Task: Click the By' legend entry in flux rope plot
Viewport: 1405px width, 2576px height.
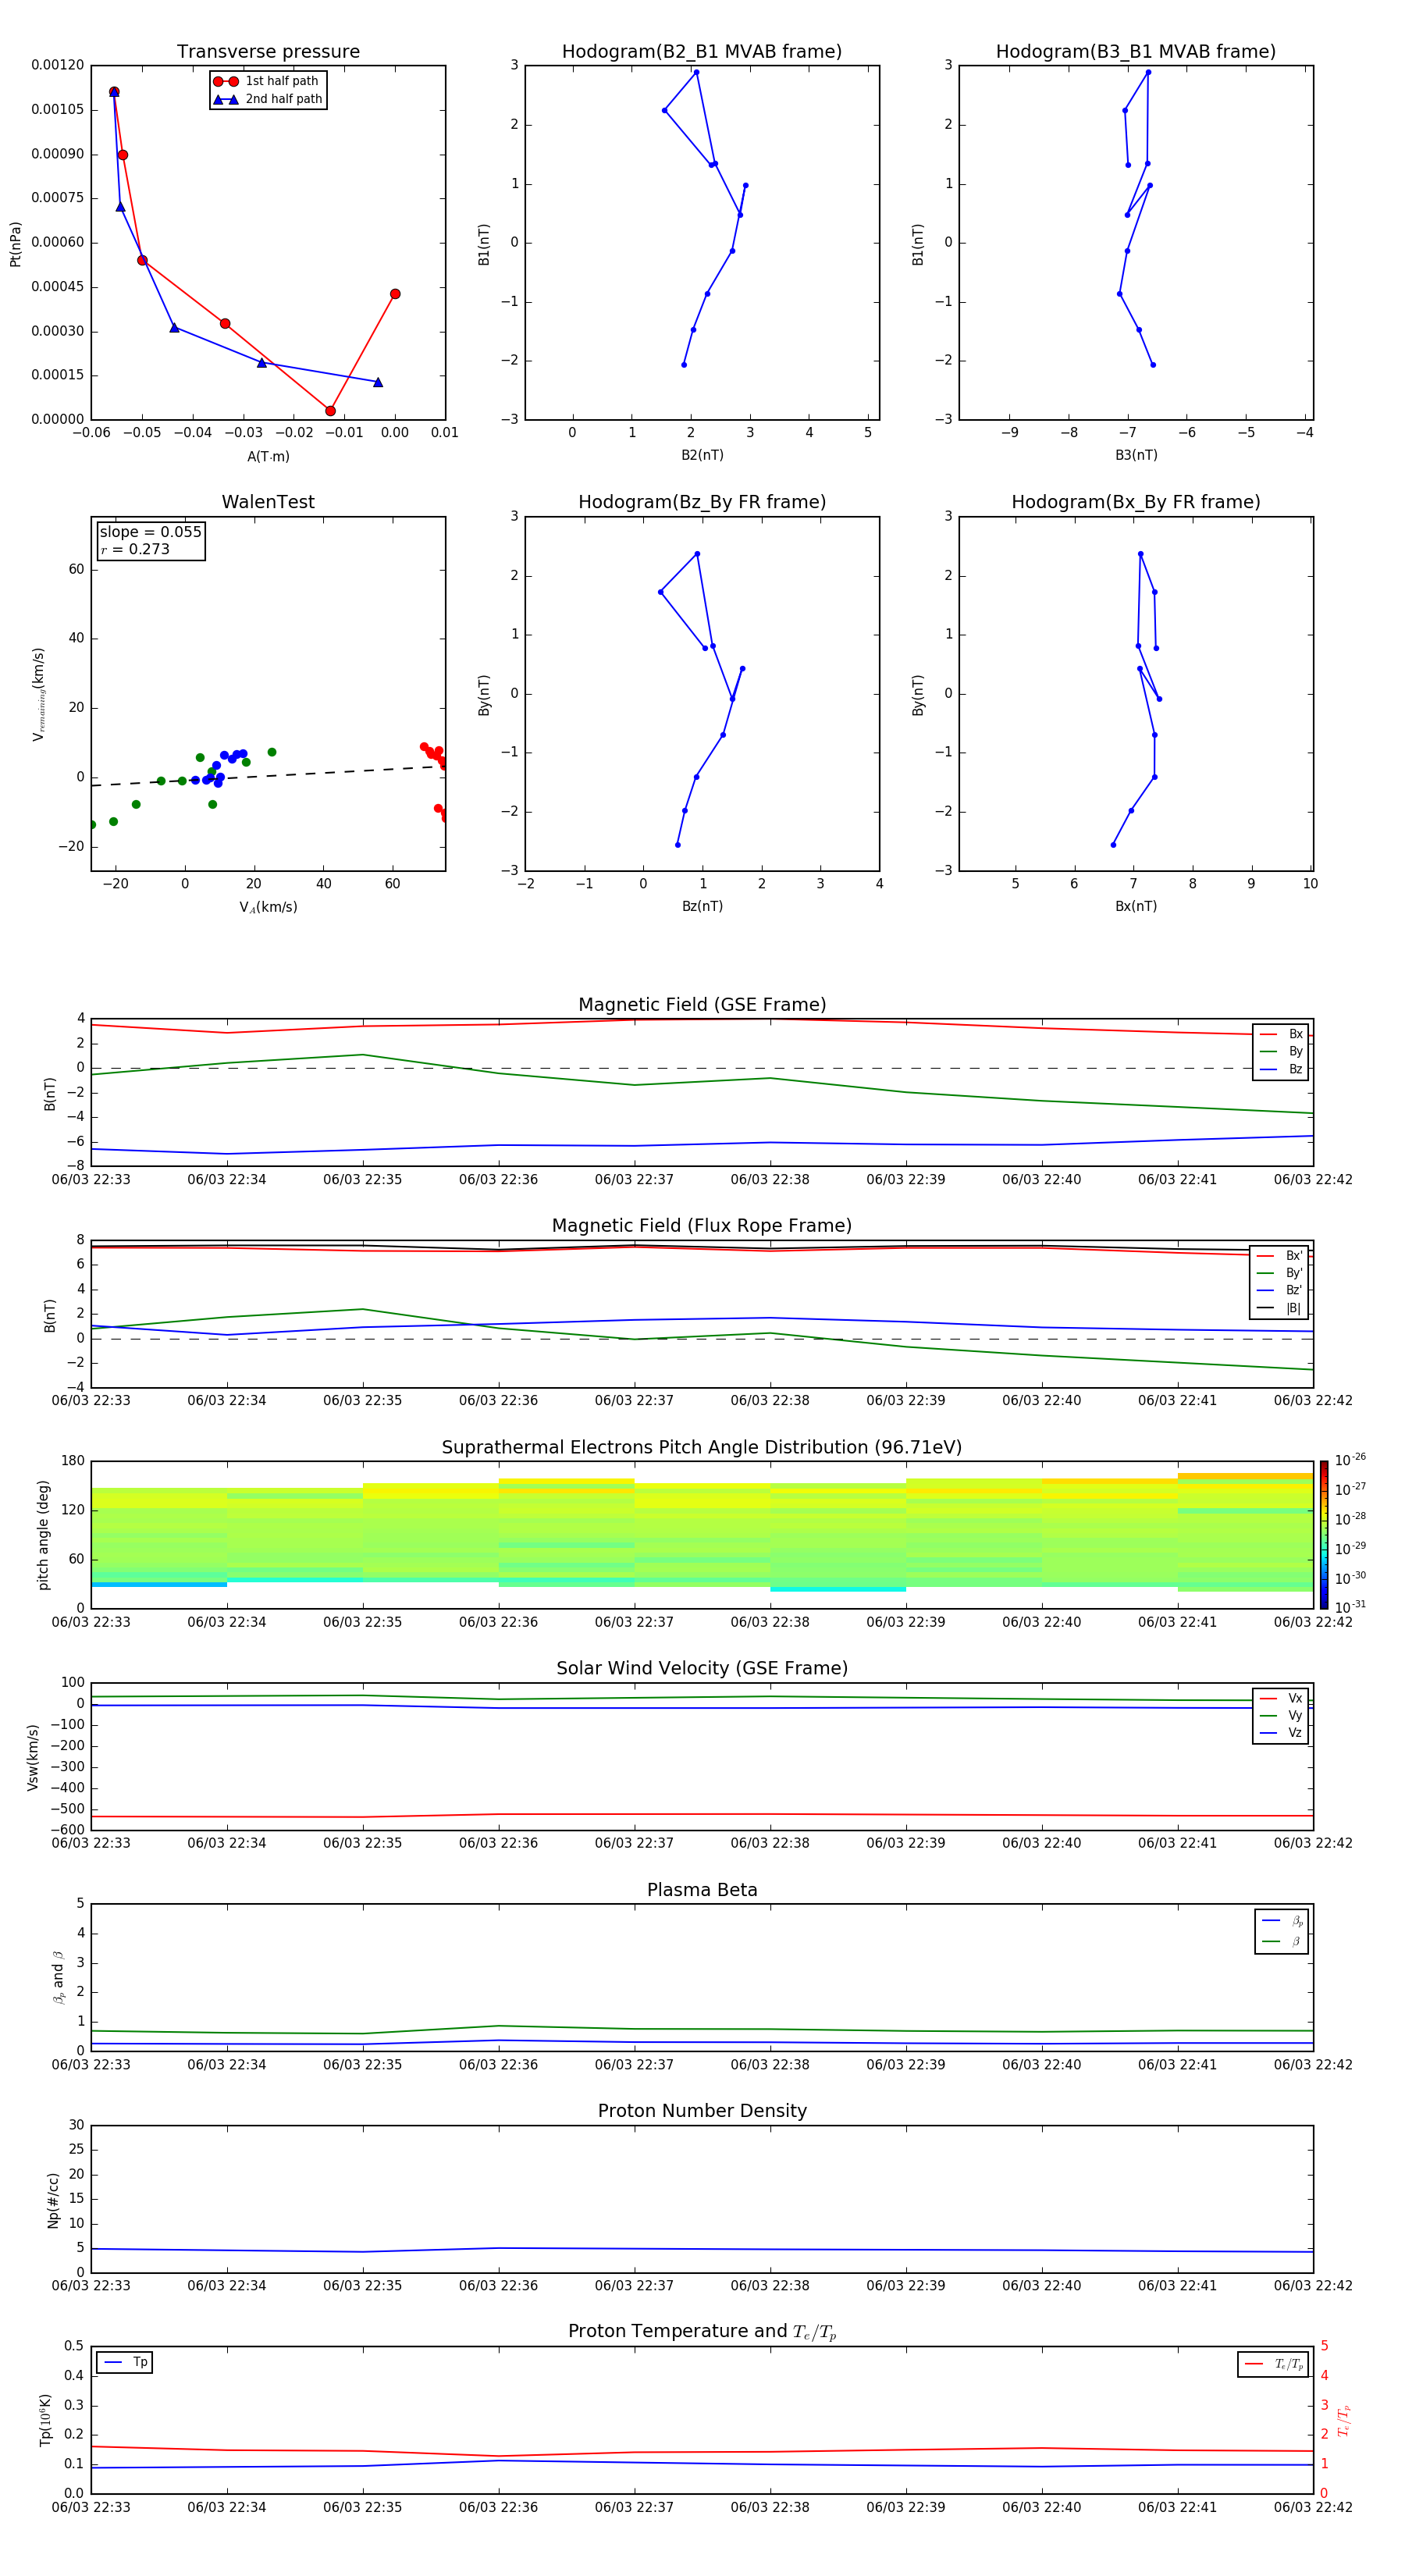Action: (1279, 1273)
